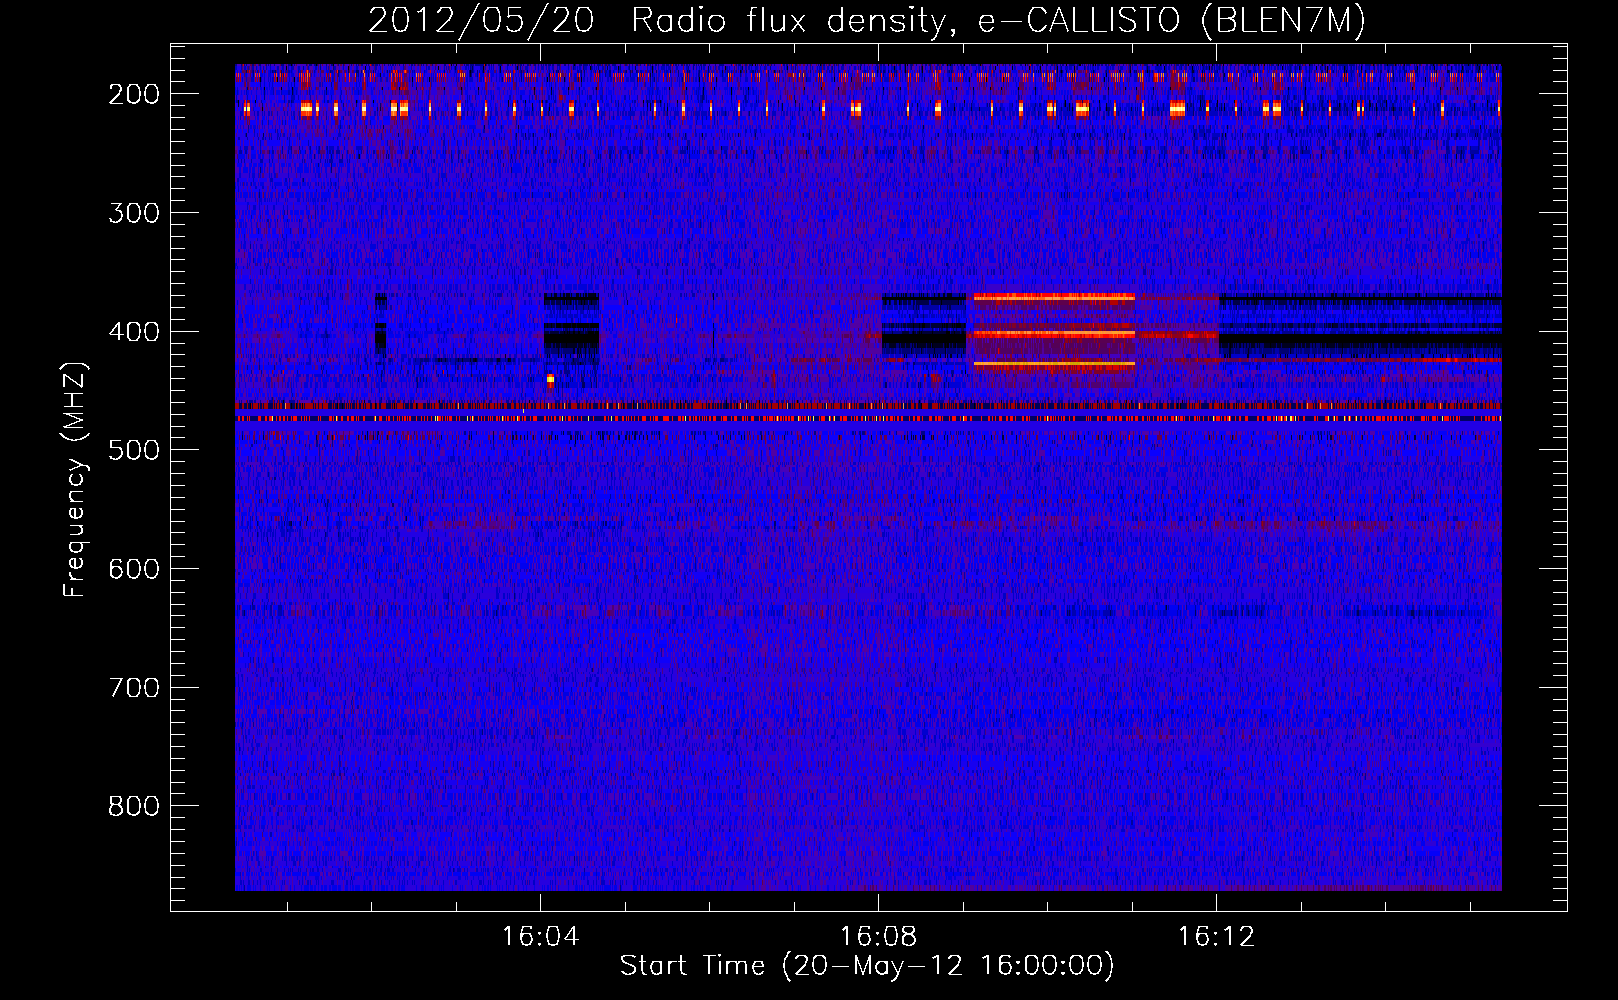This screenshot has height=1000, width=1618.
Task: Click the 700 frequency tick label
Action: coord(134,688)
